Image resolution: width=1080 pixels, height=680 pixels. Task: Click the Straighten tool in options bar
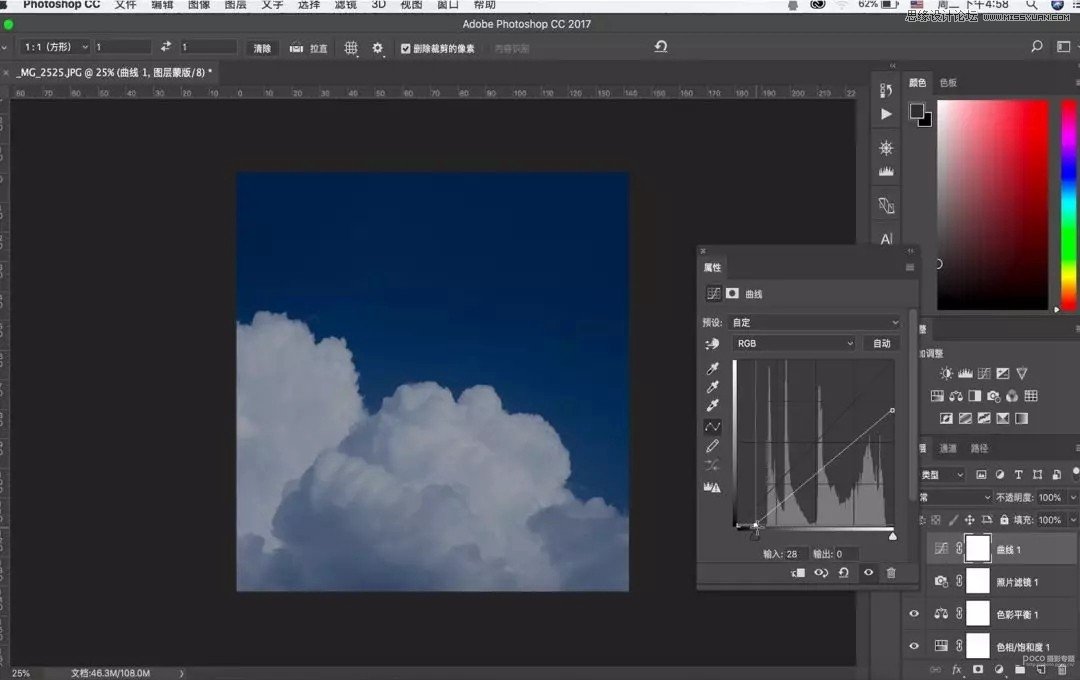[x=308, y=49]
